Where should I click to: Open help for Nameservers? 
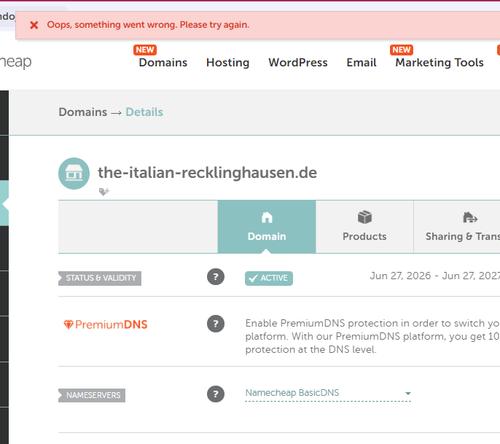[x=216, y=394]
